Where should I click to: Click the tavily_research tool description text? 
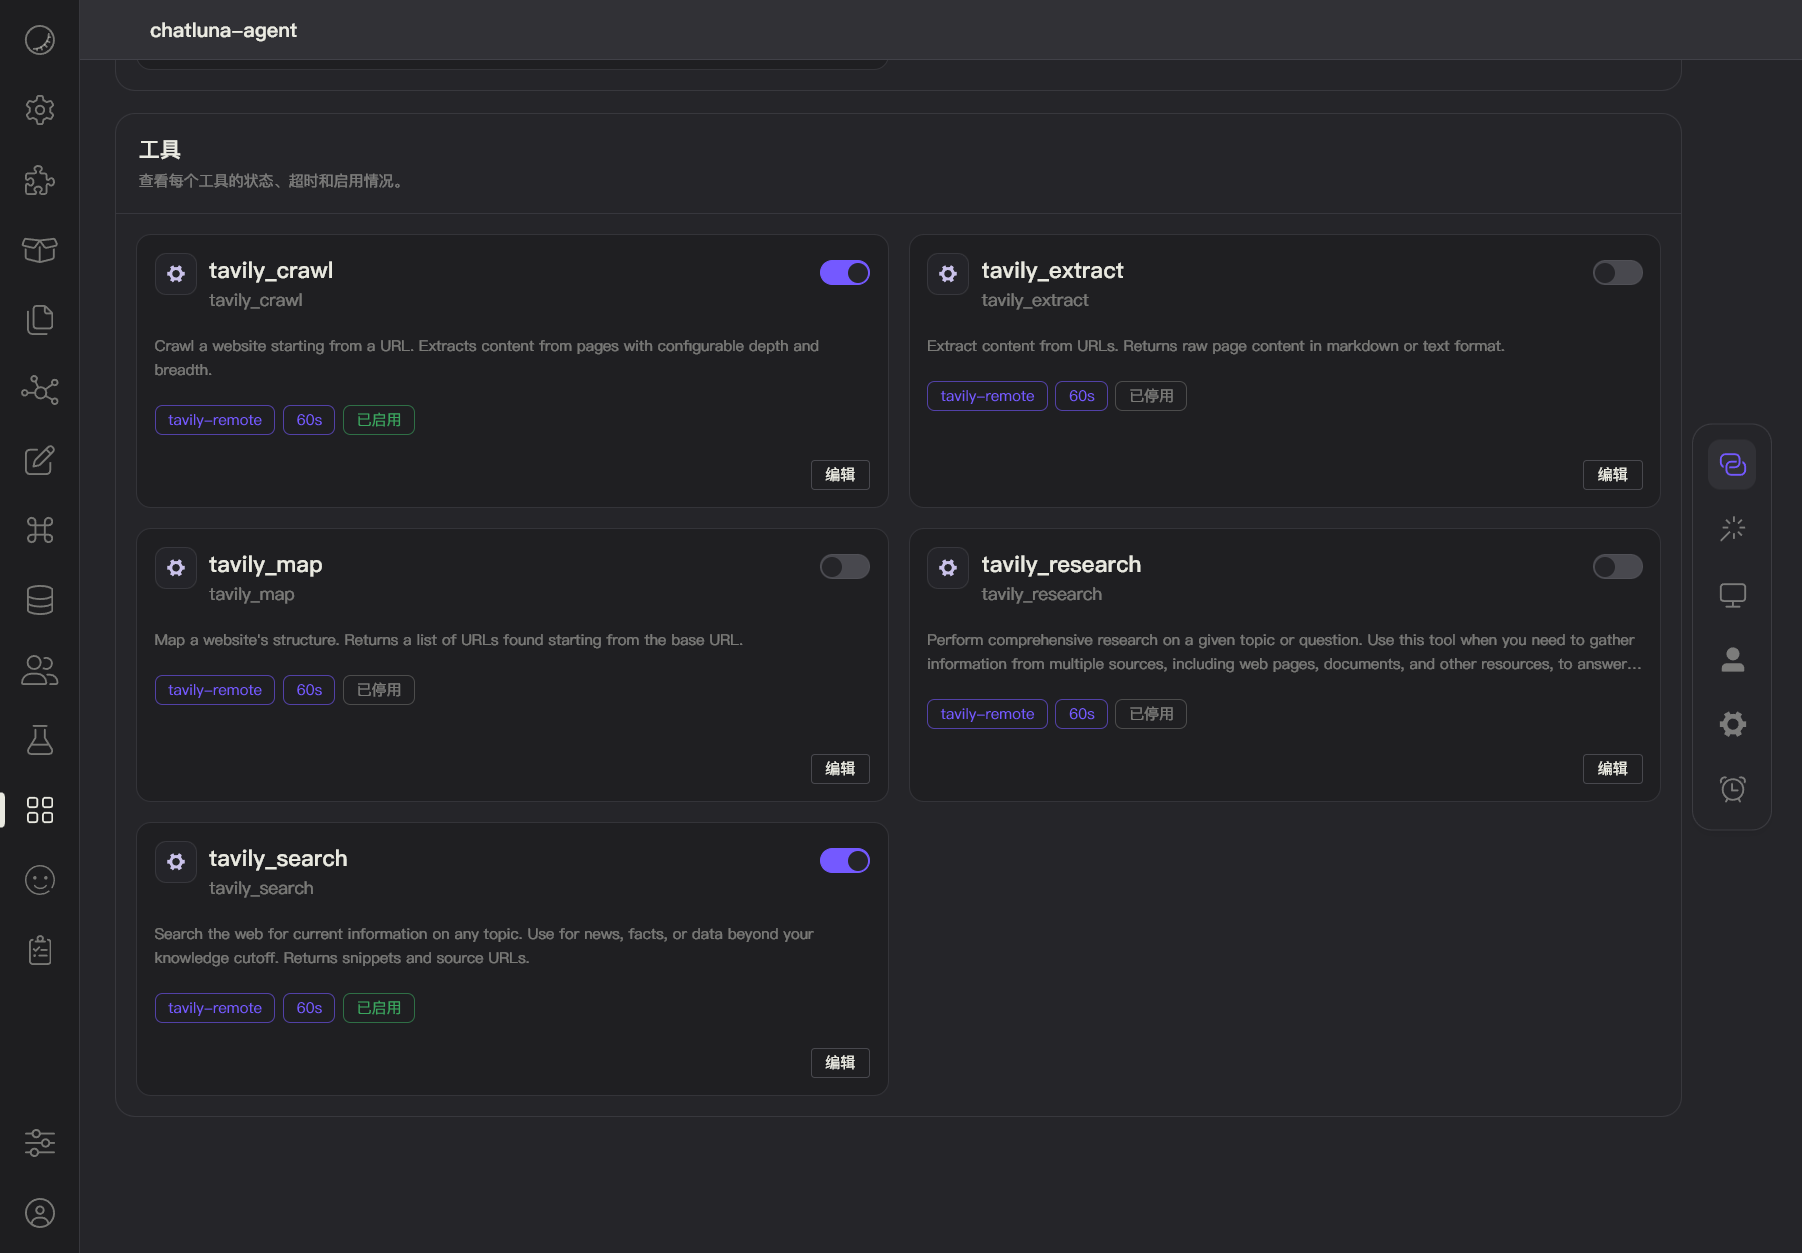click(1284, 652)
